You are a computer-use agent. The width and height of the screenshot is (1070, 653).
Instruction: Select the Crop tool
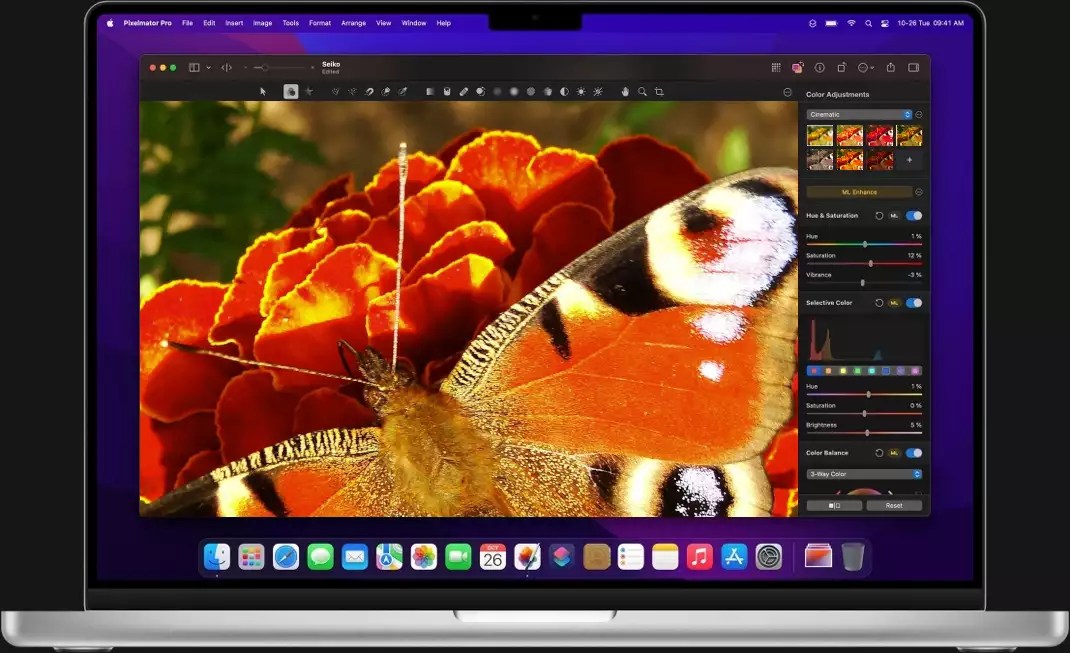(x=661, y=91)
